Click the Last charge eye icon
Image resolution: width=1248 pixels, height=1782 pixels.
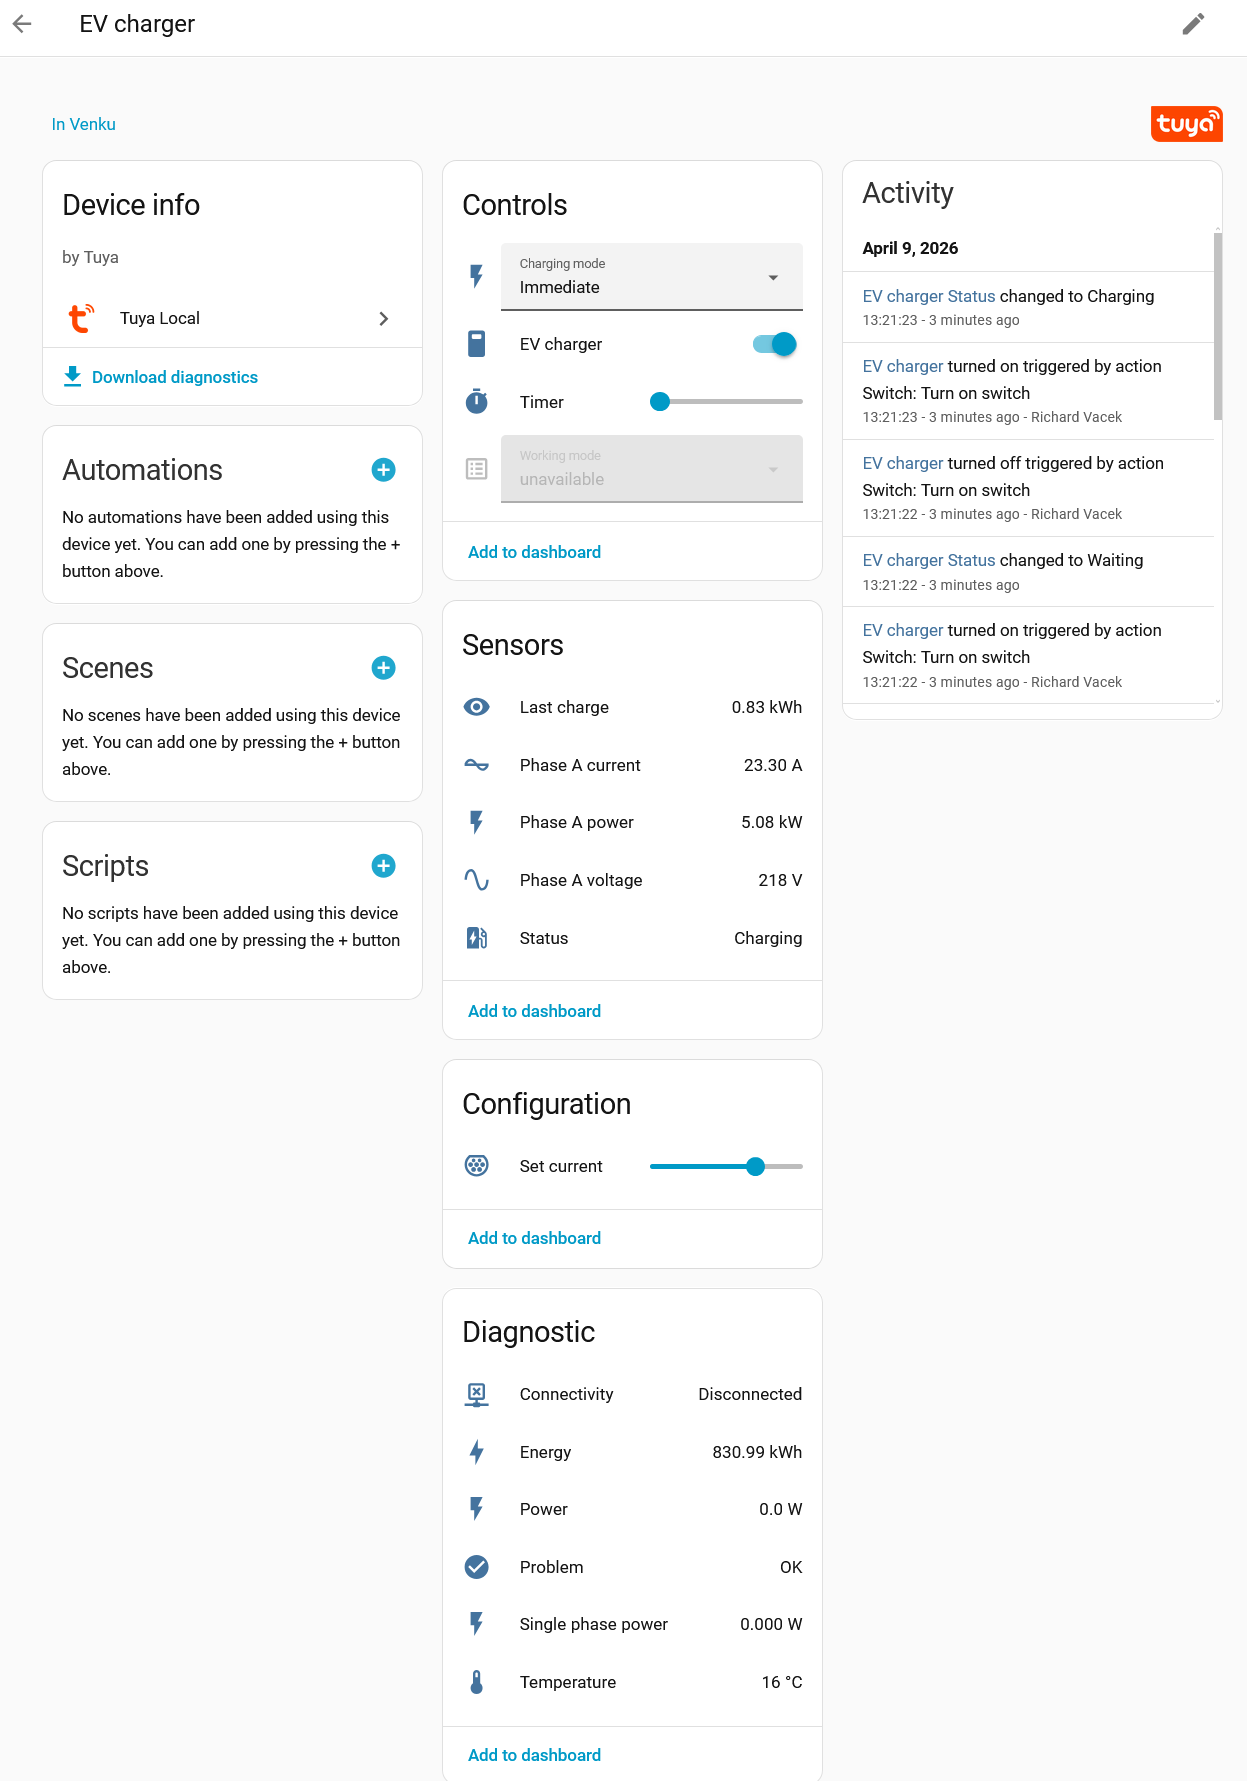[x=477, y=707]
